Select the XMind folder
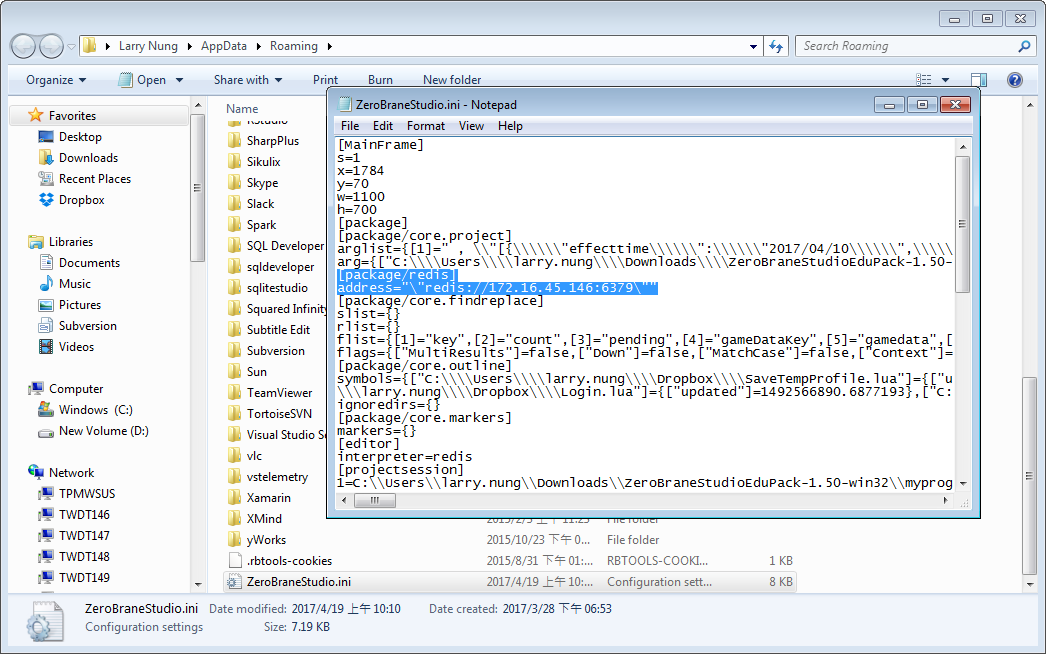The height and width of the screenshot is (654, 1046). pyautogui.click(x=264, y=519)
